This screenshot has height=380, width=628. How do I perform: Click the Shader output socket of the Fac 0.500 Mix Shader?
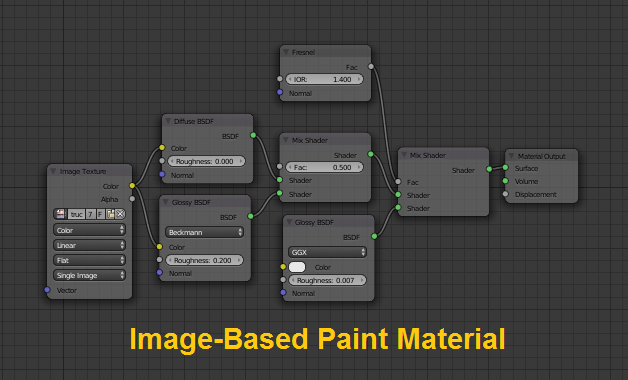pos(371,154)
